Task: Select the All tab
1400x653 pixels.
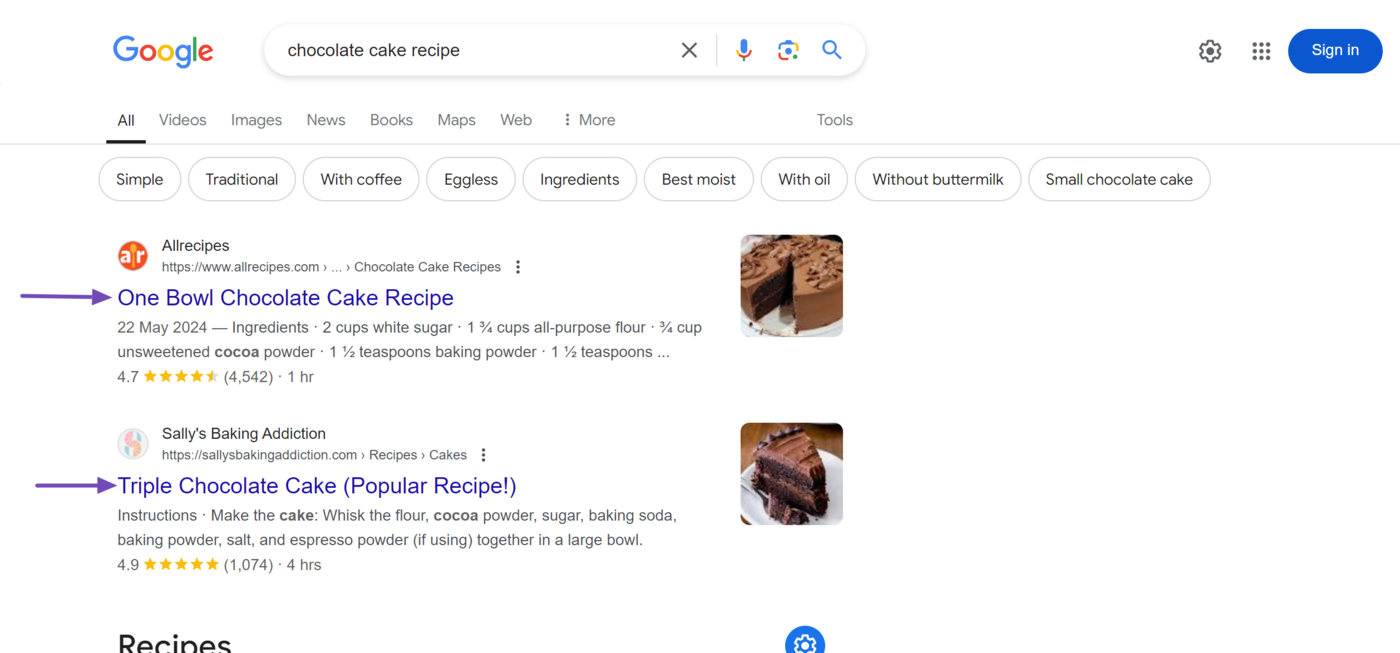Action: point(126,120)
